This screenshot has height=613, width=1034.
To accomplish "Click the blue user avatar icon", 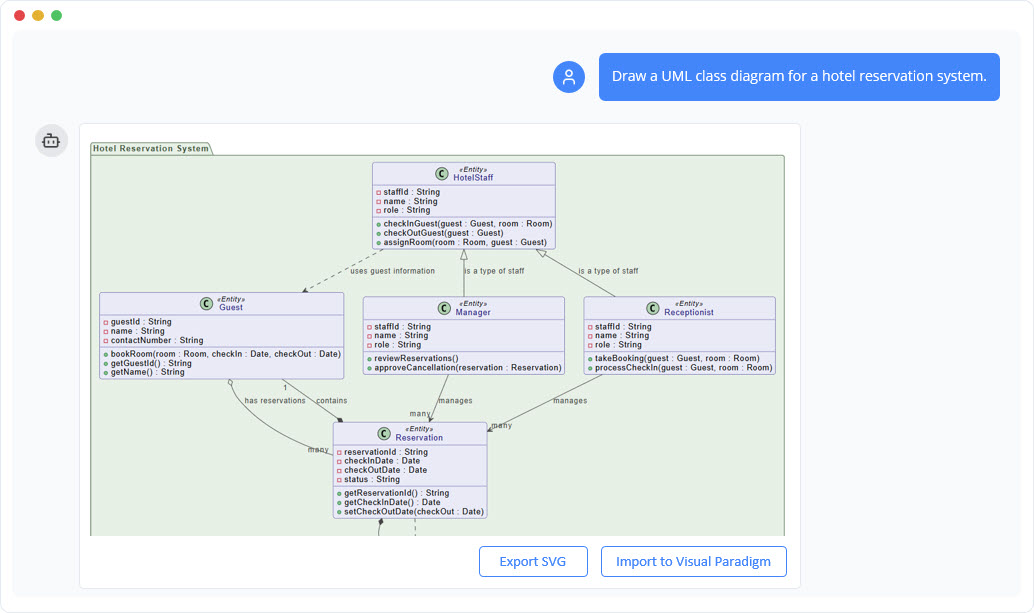I will pyautogui.click(x=568, y=76).
